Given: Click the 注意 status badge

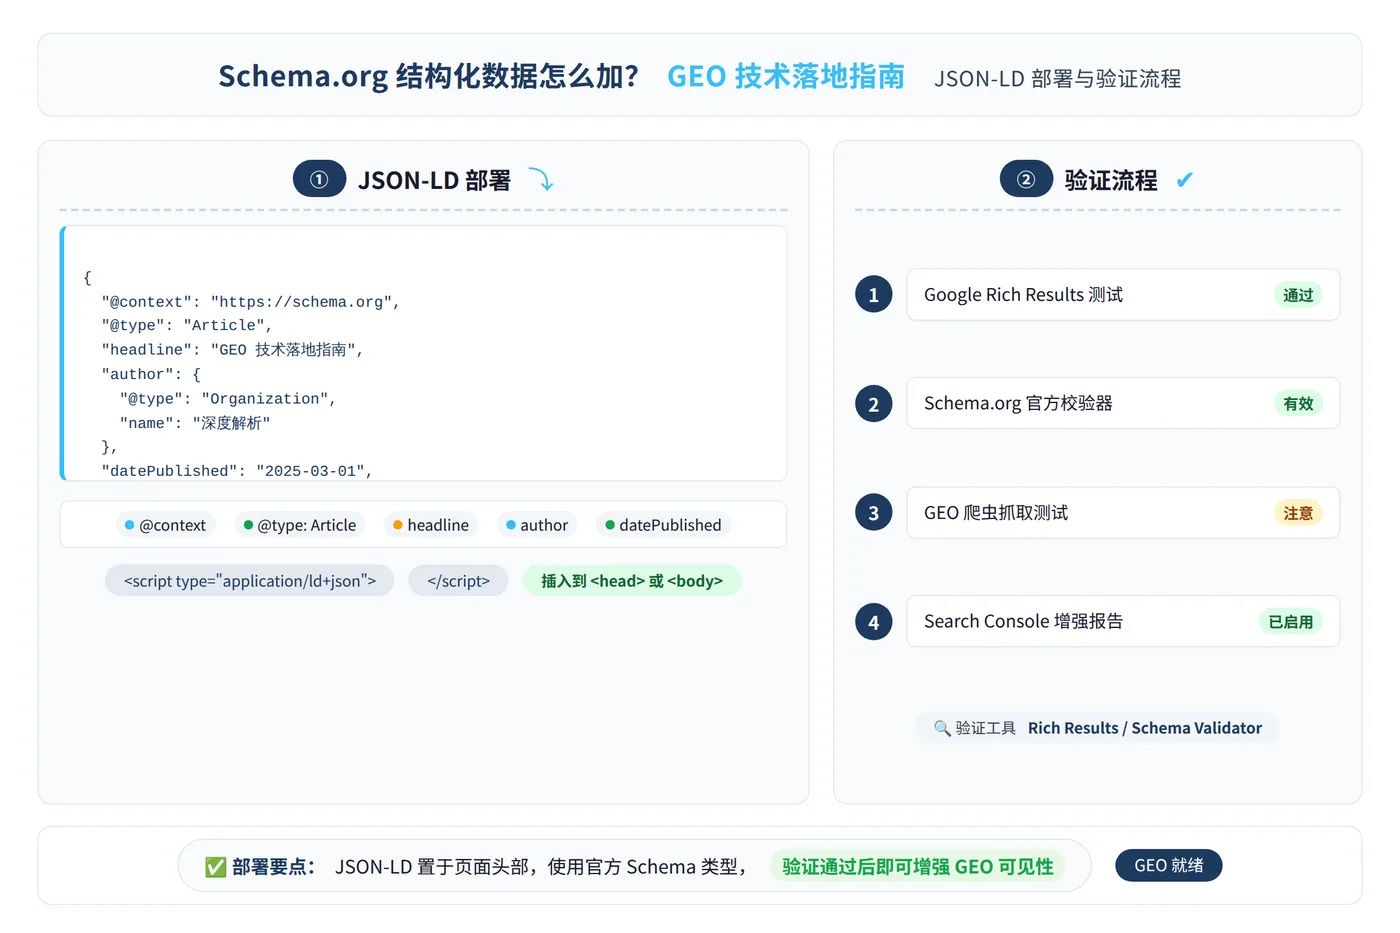Looking at the screenshot, I should click(1298, 513).
